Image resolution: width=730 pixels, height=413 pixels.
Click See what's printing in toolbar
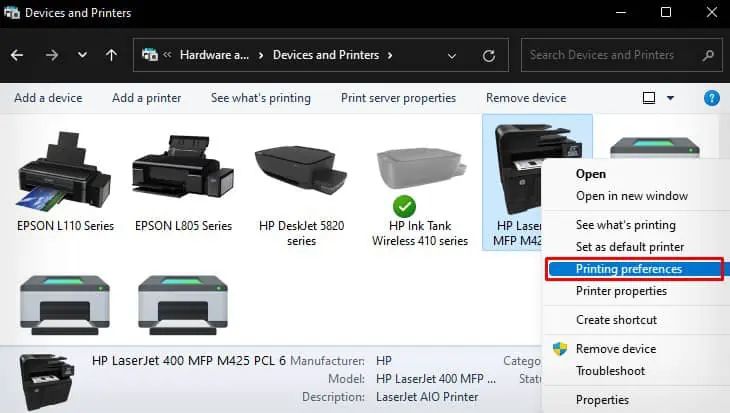(x=260, y=98)
